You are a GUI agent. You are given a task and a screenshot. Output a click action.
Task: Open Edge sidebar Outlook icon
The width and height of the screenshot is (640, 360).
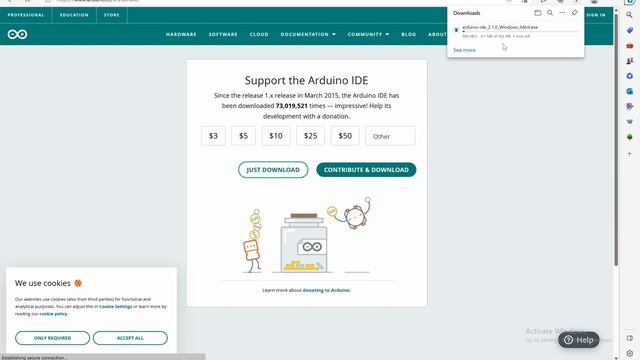[x=629, y=91]
